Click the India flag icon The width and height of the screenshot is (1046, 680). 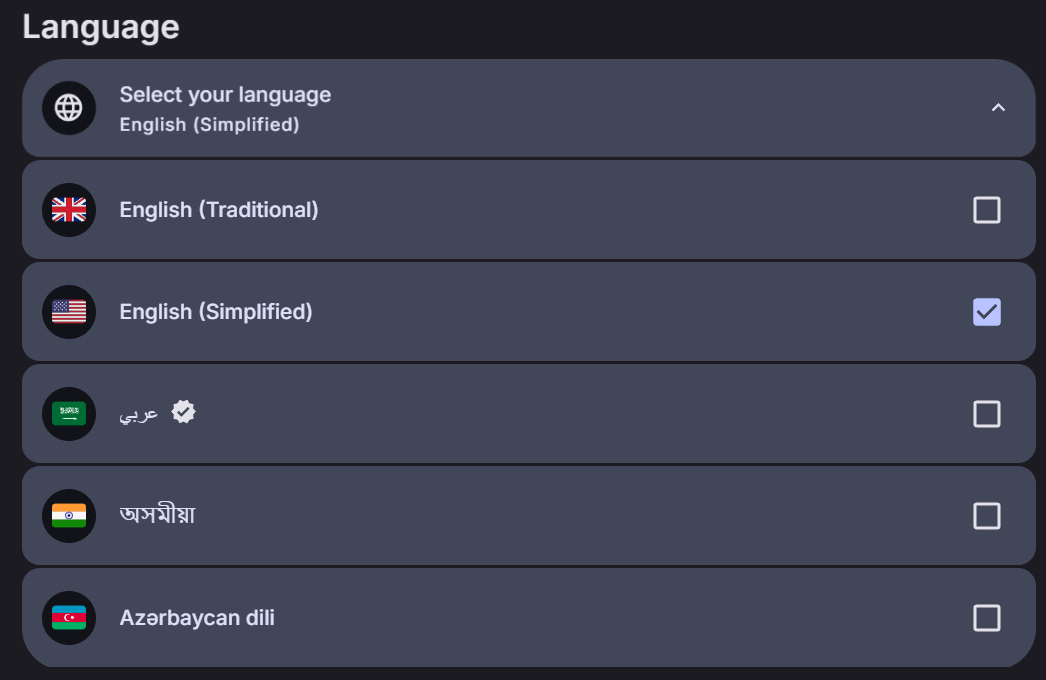coord(69,516)
